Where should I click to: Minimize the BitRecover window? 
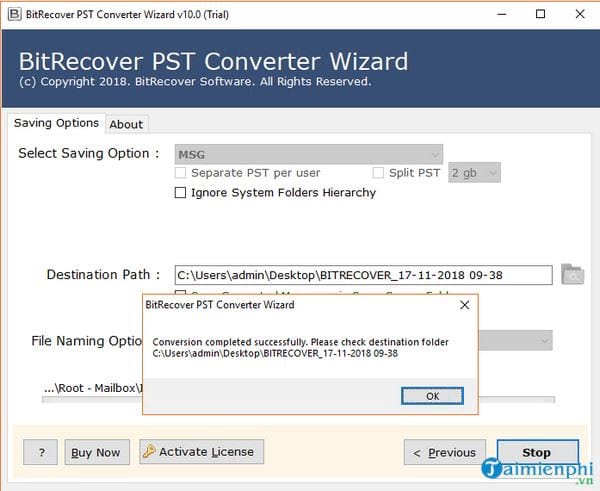coord(502,15)
